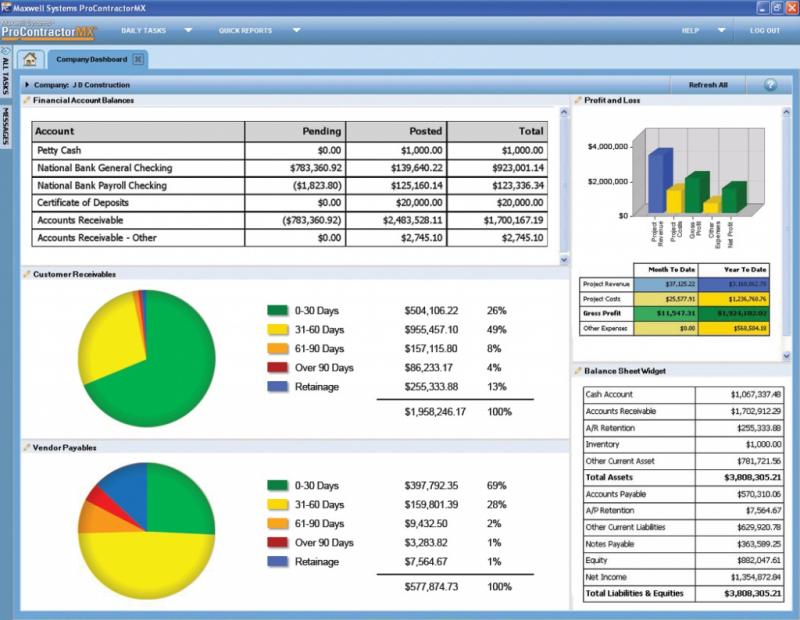Click the app icon in the title bar
800x620 pixels.
click(7, 8)
